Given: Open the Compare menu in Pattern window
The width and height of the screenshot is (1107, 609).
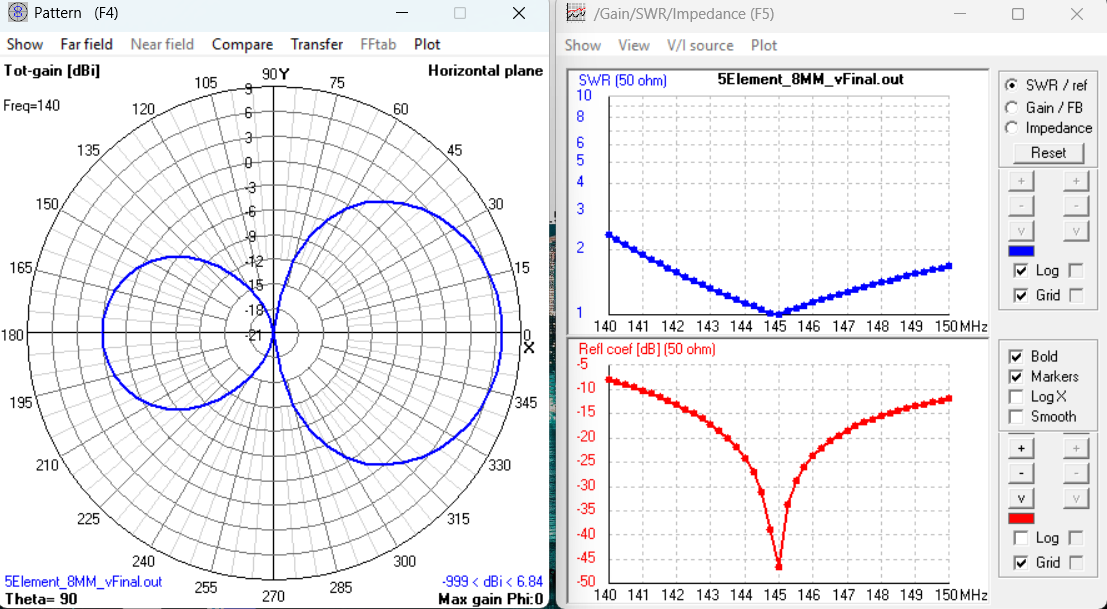Looking at the screenshot, I should pyautogui.click(x=242, y=44).
